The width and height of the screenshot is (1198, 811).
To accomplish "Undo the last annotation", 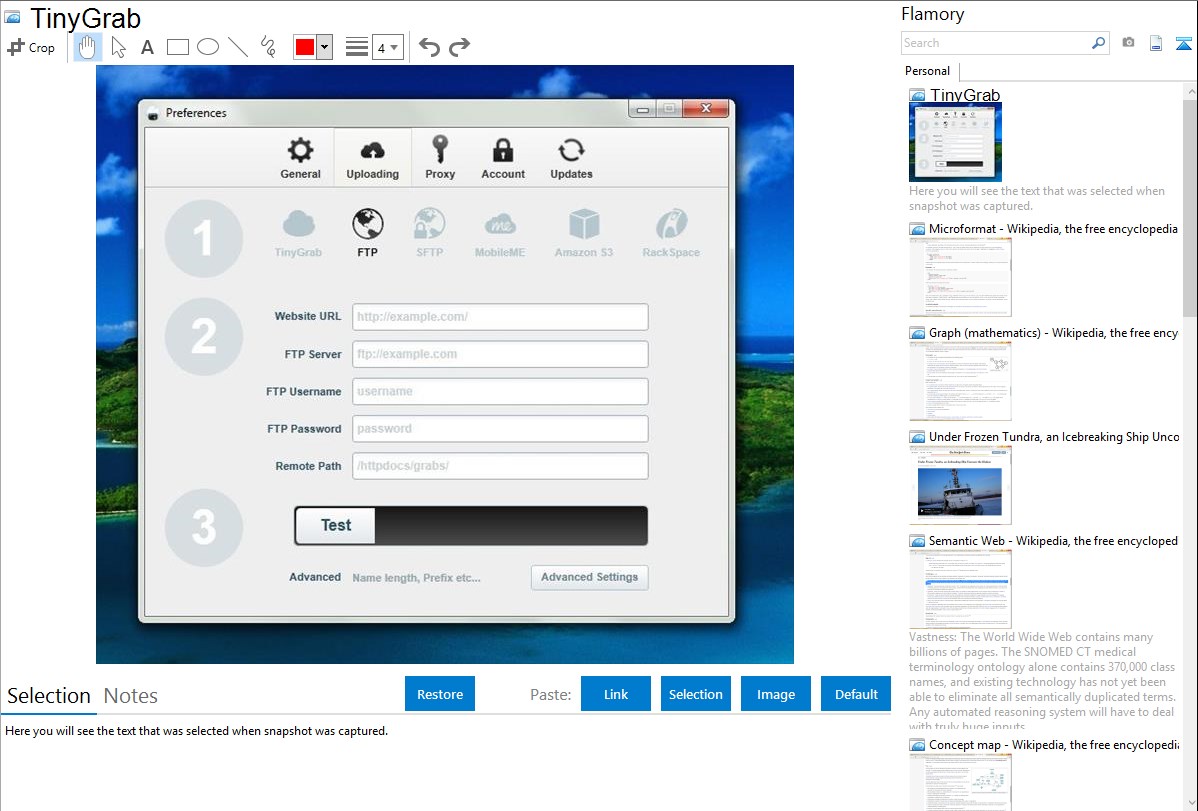I will [429, 47].
